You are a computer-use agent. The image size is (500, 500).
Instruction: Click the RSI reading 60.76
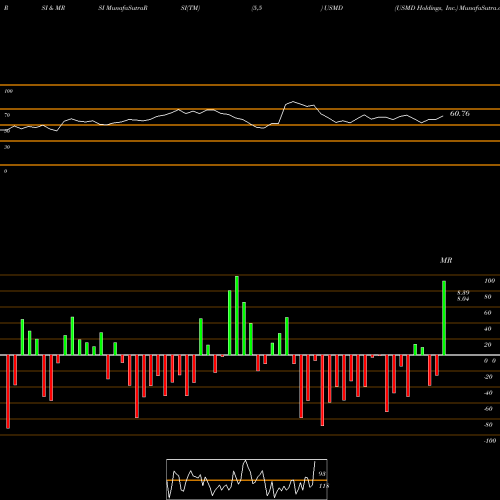[x=460, y=114]
